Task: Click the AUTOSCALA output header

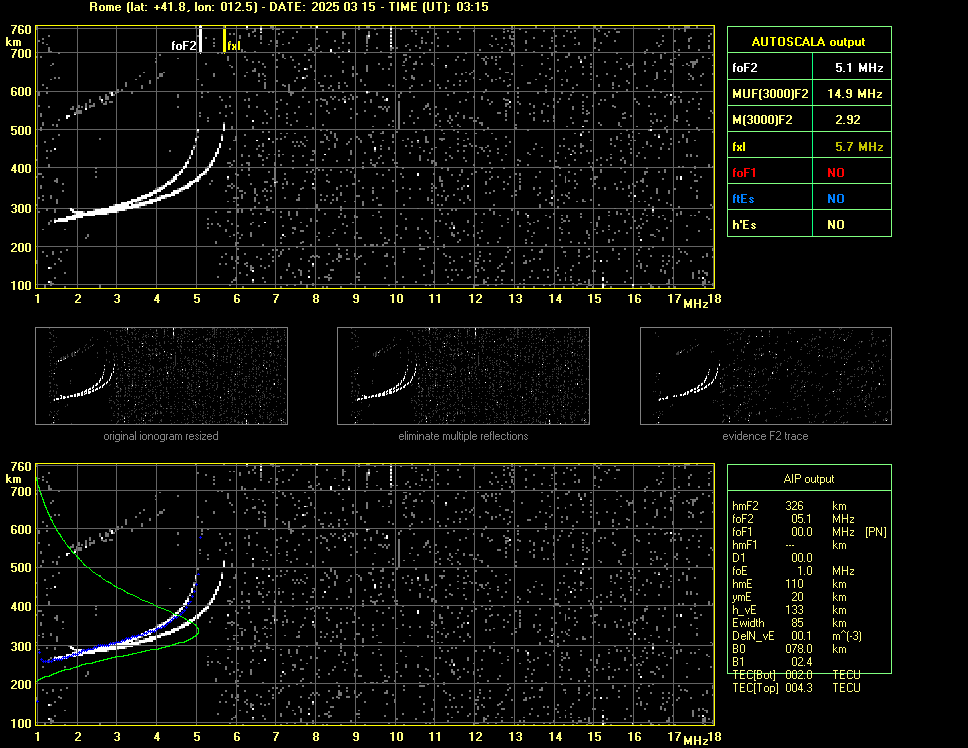Action: point(809,41)
